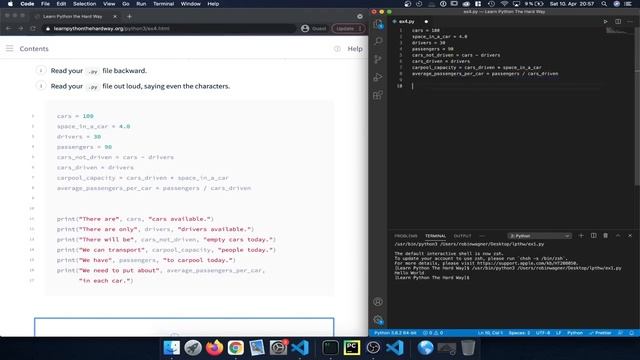Screen dimensions: 640x360
Task: Open the Selection menu in menu bar
Action: [84, 4]
